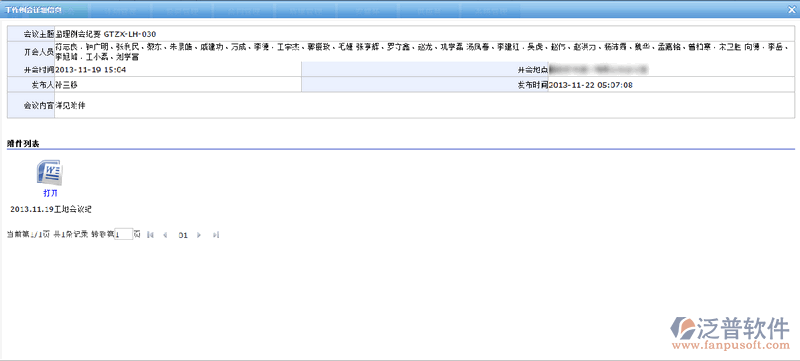Open the Word document attachment icon

(50, 172)
